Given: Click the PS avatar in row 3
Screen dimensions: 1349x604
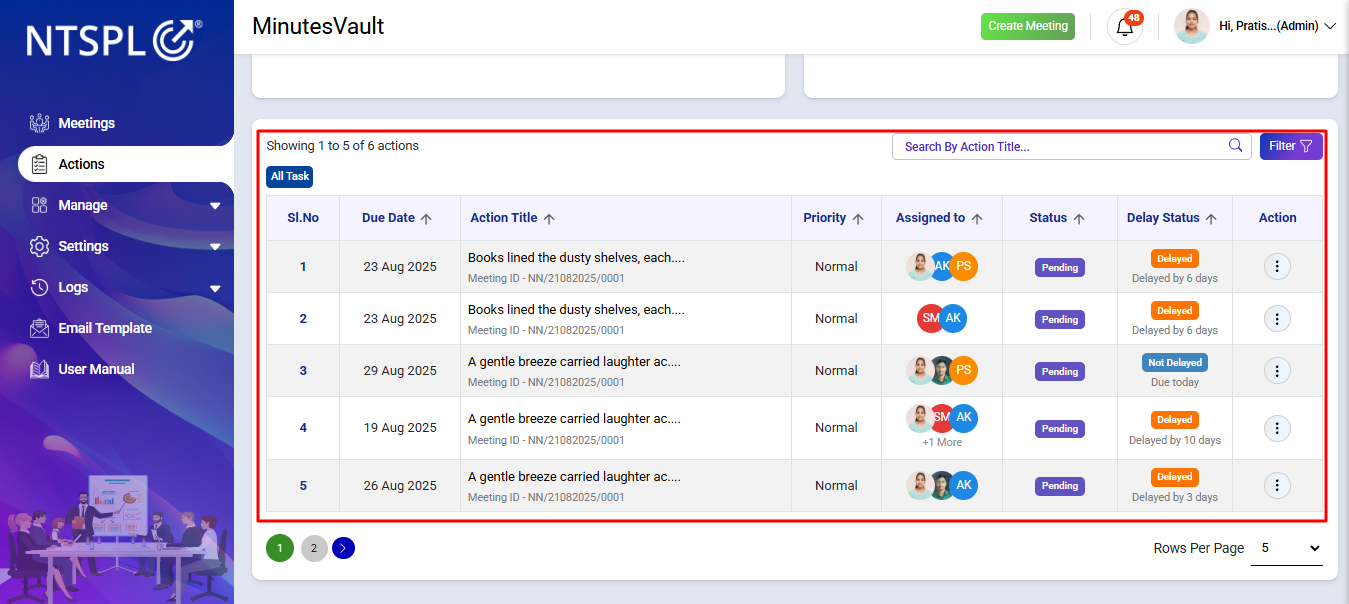Looking at the screenshot, I should coord(963,370).
